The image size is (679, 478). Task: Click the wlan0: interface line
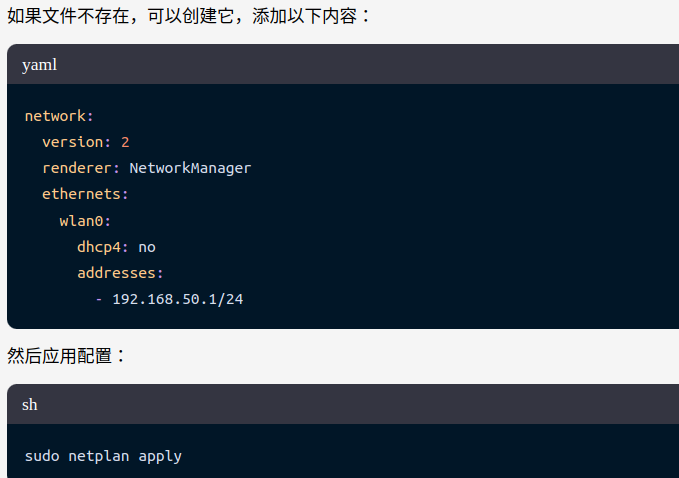[x=85, y=220]
